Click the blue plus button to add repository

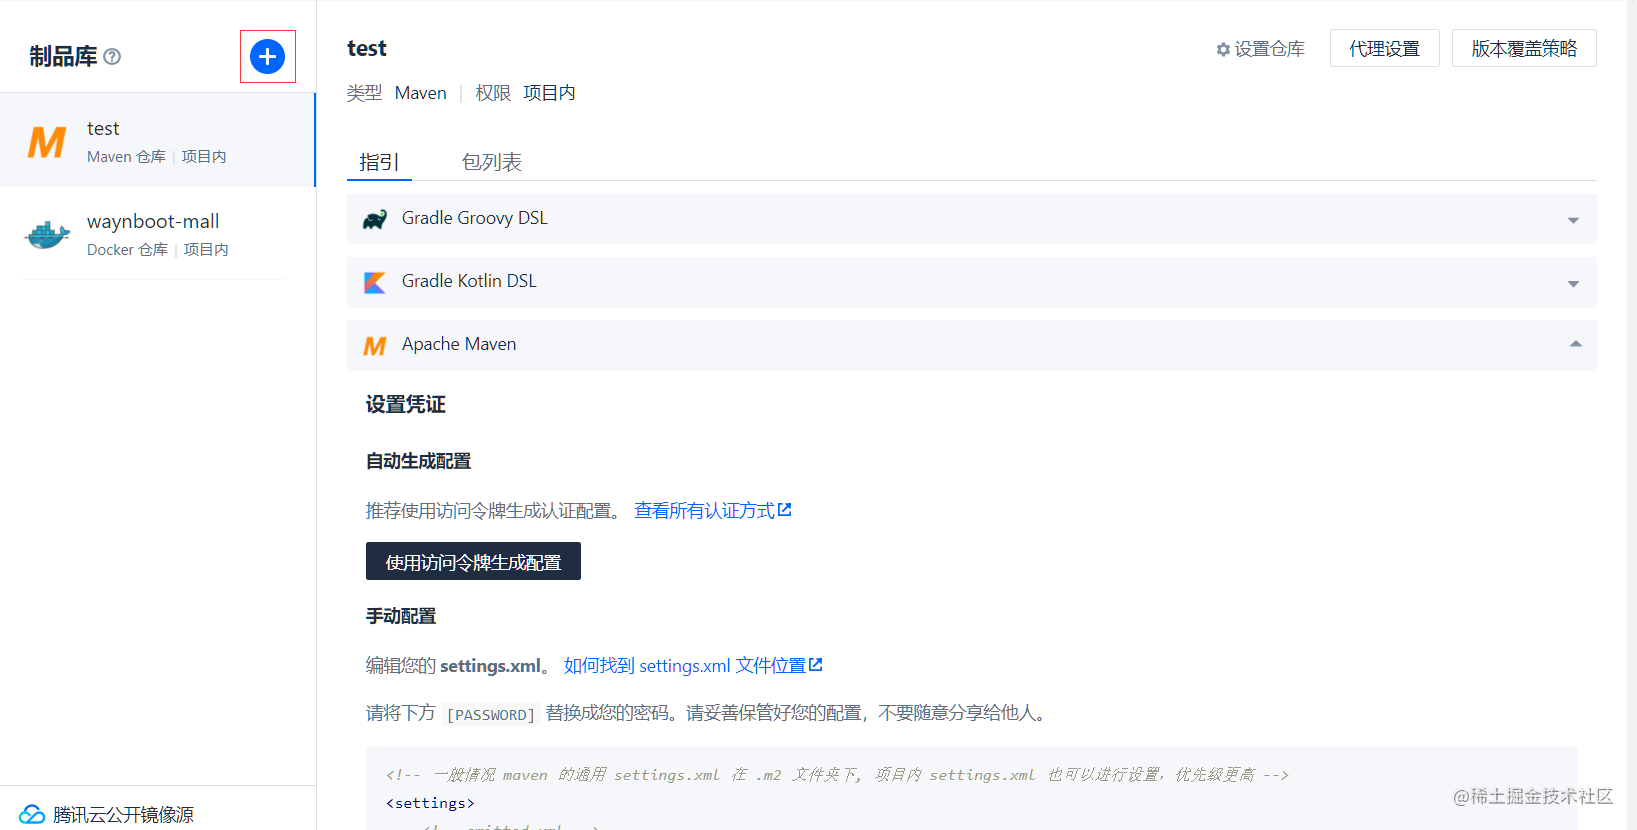click(x=267, y=57)
